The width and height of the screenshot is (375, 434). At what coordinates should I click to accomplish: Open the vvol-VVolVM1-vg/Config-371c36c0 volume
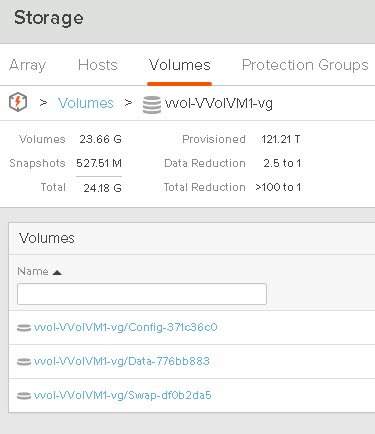coord(125,327)
